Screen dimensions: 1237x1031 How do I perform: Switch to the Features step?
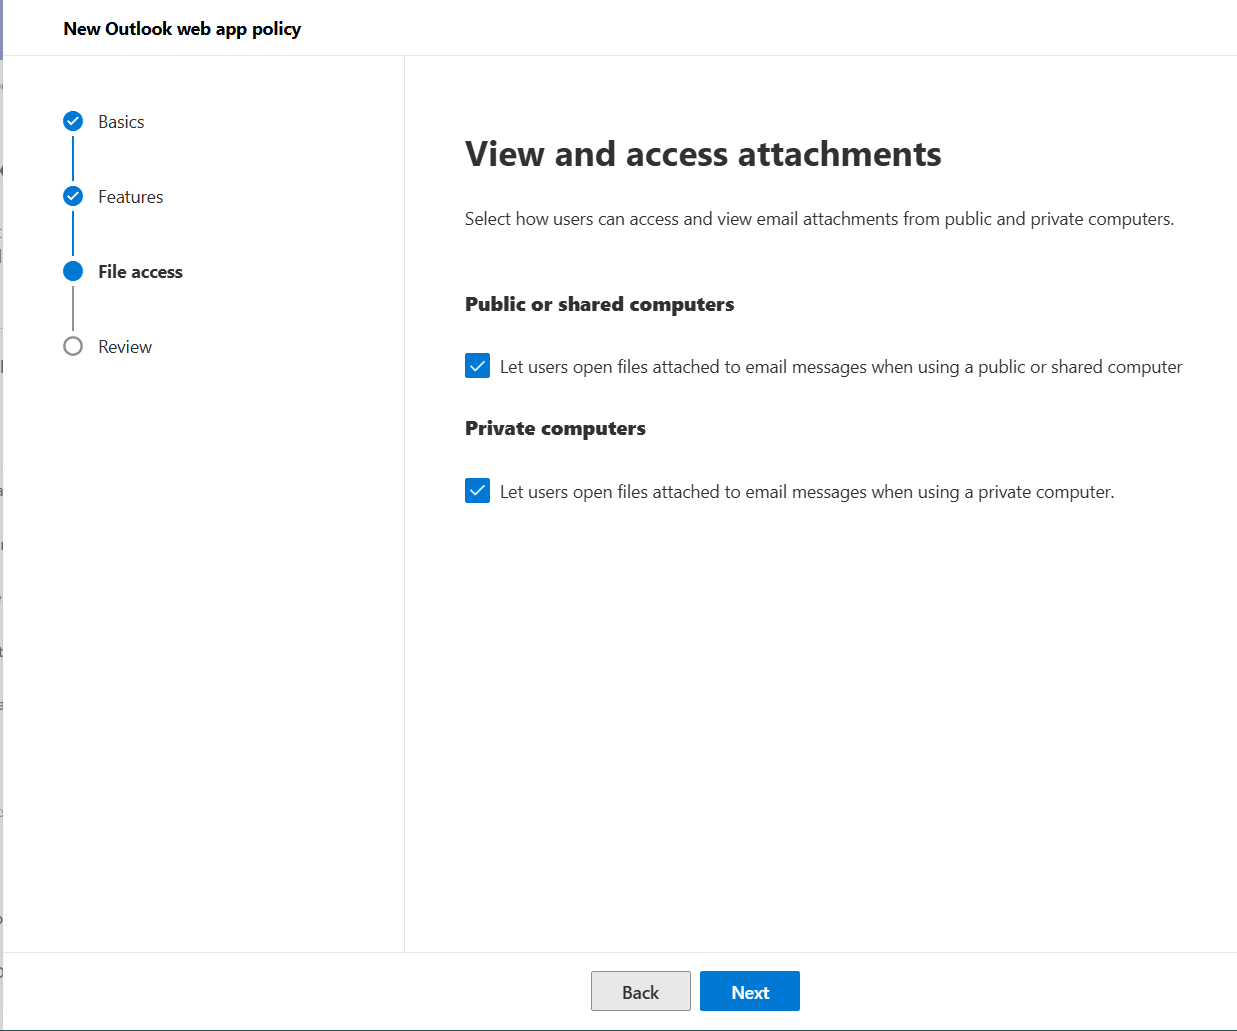(130, 196)
